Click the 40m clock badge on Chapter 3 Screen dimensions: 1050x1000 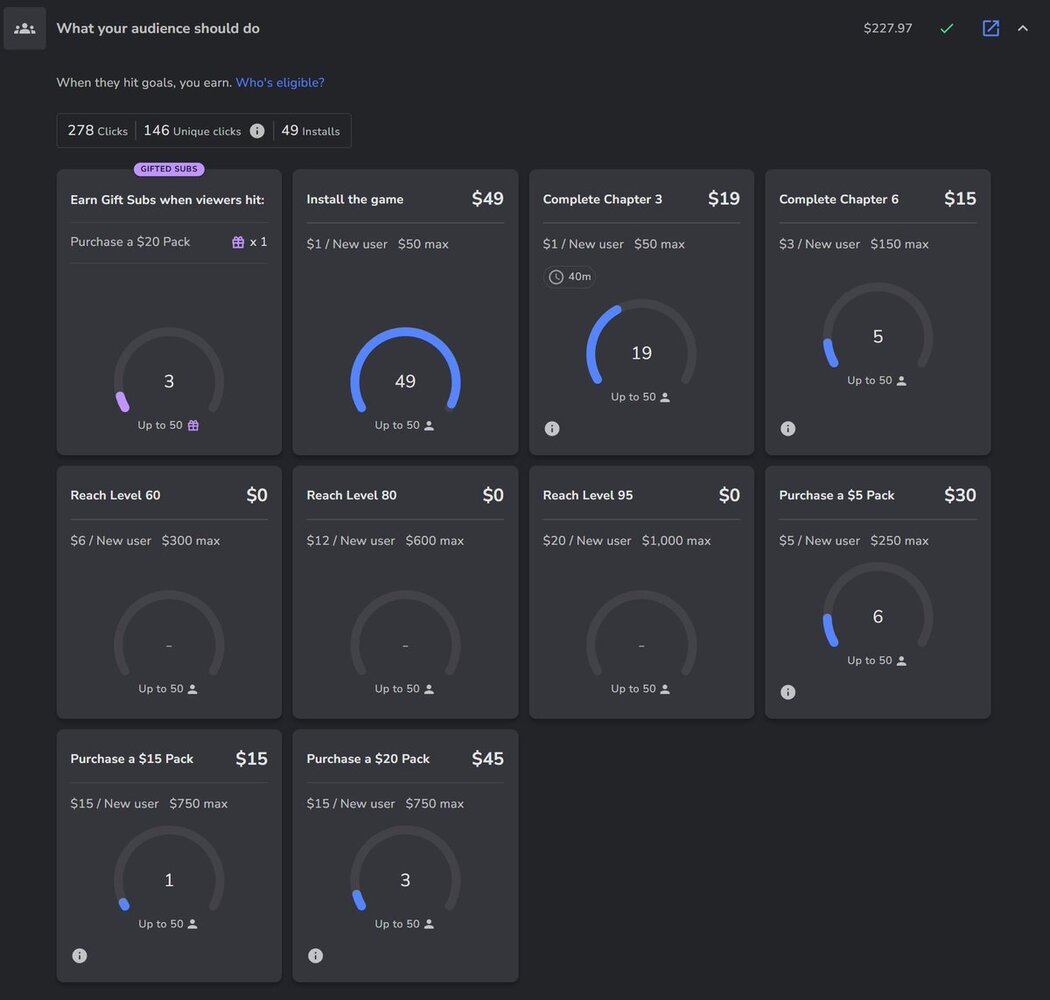click(x=570, y=277)
